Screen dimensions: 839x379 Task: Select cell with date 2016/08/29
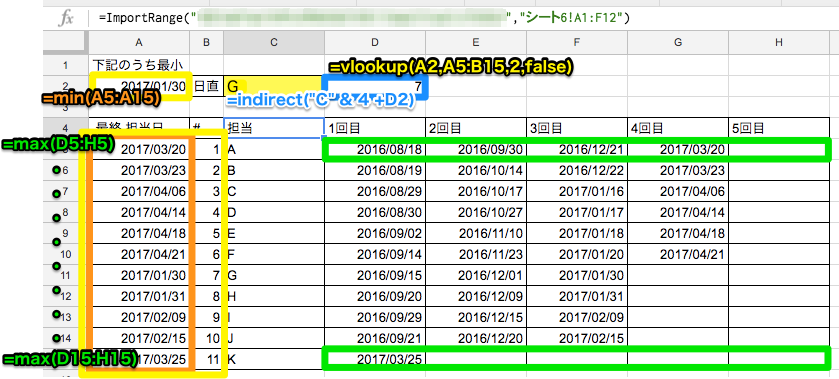tap(375, 191)
